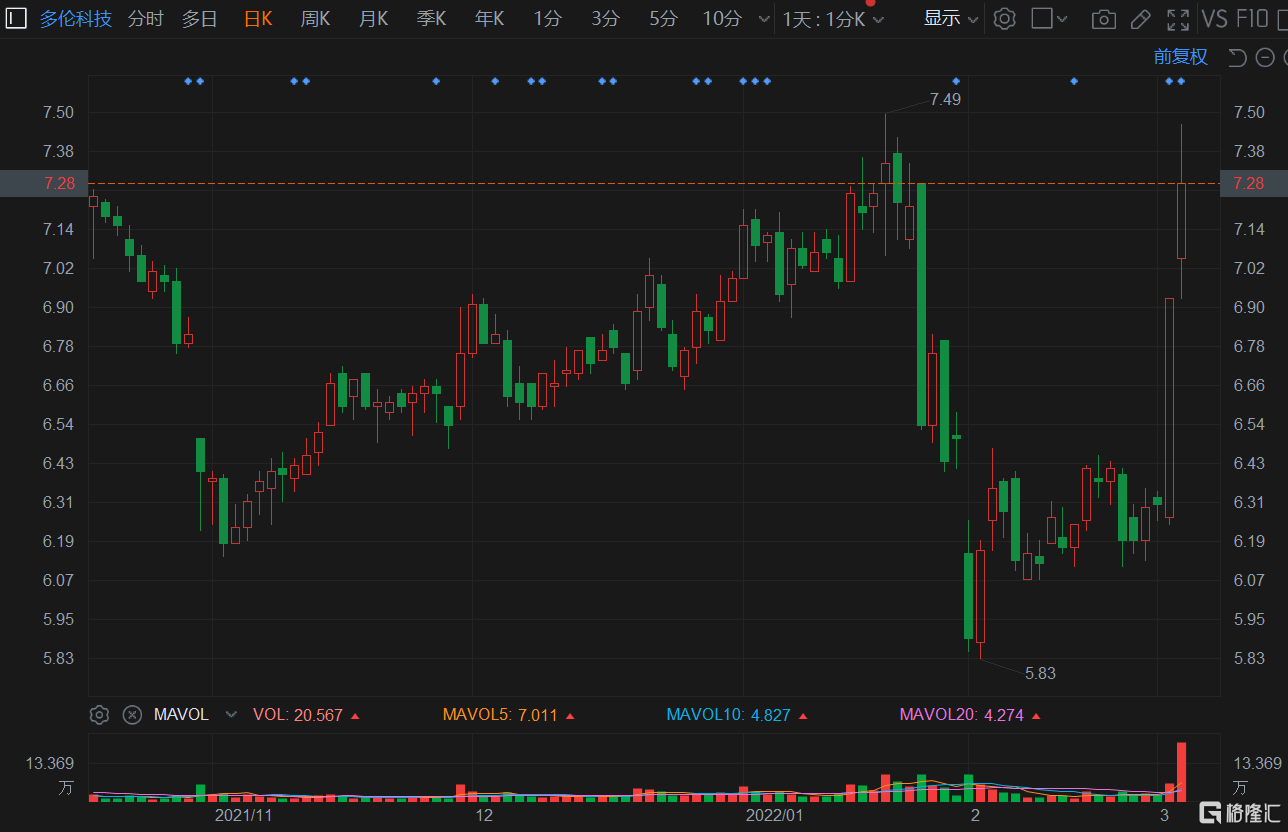Open MAVOL indicator settings gear

pos(99,715)
